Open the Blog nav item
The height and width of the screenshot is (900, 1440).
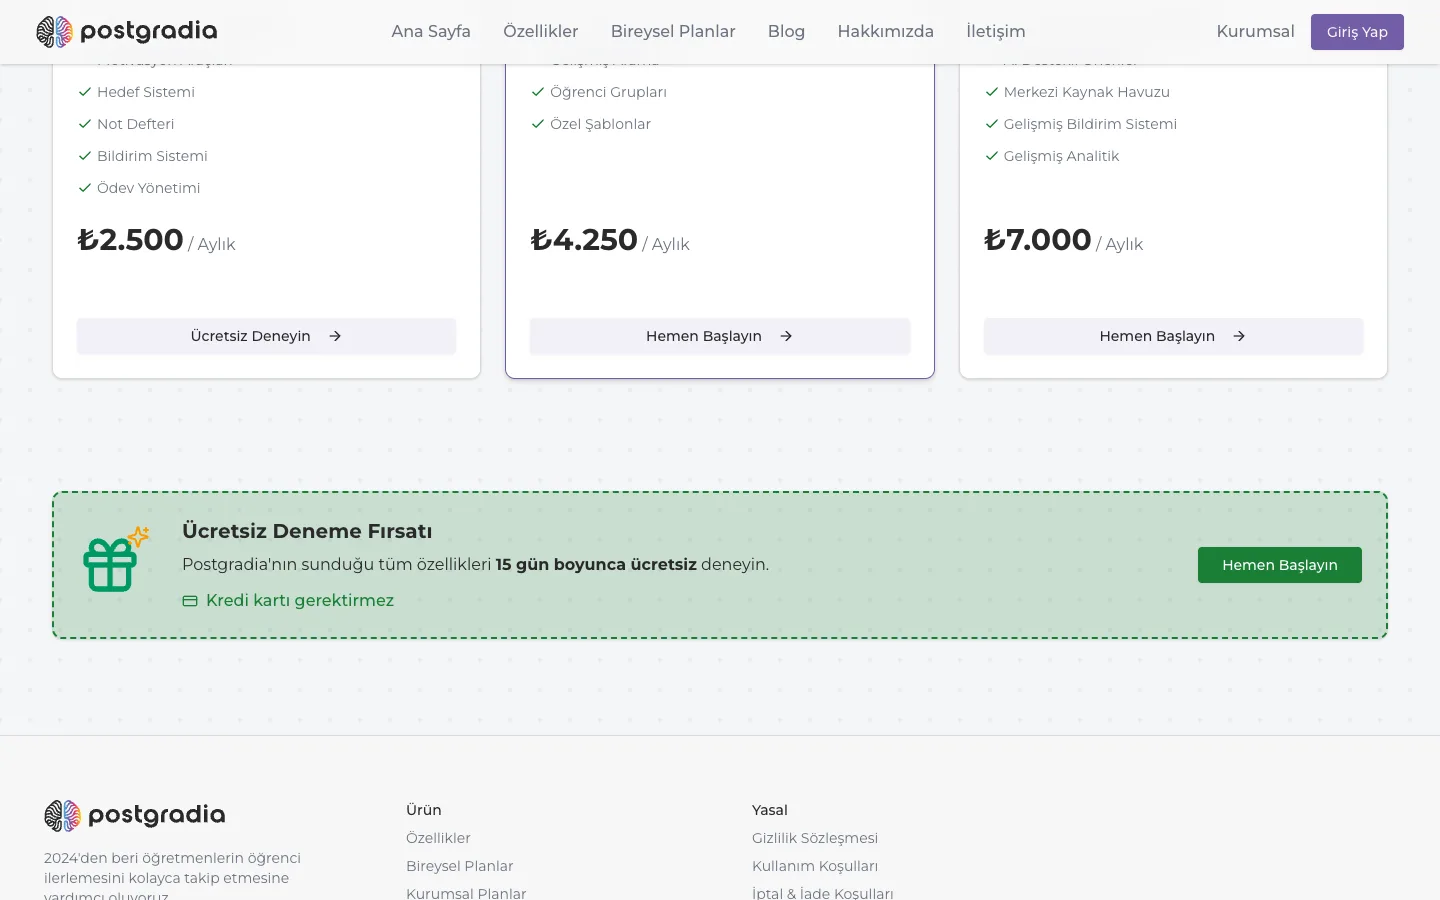[x=786, y=31]
